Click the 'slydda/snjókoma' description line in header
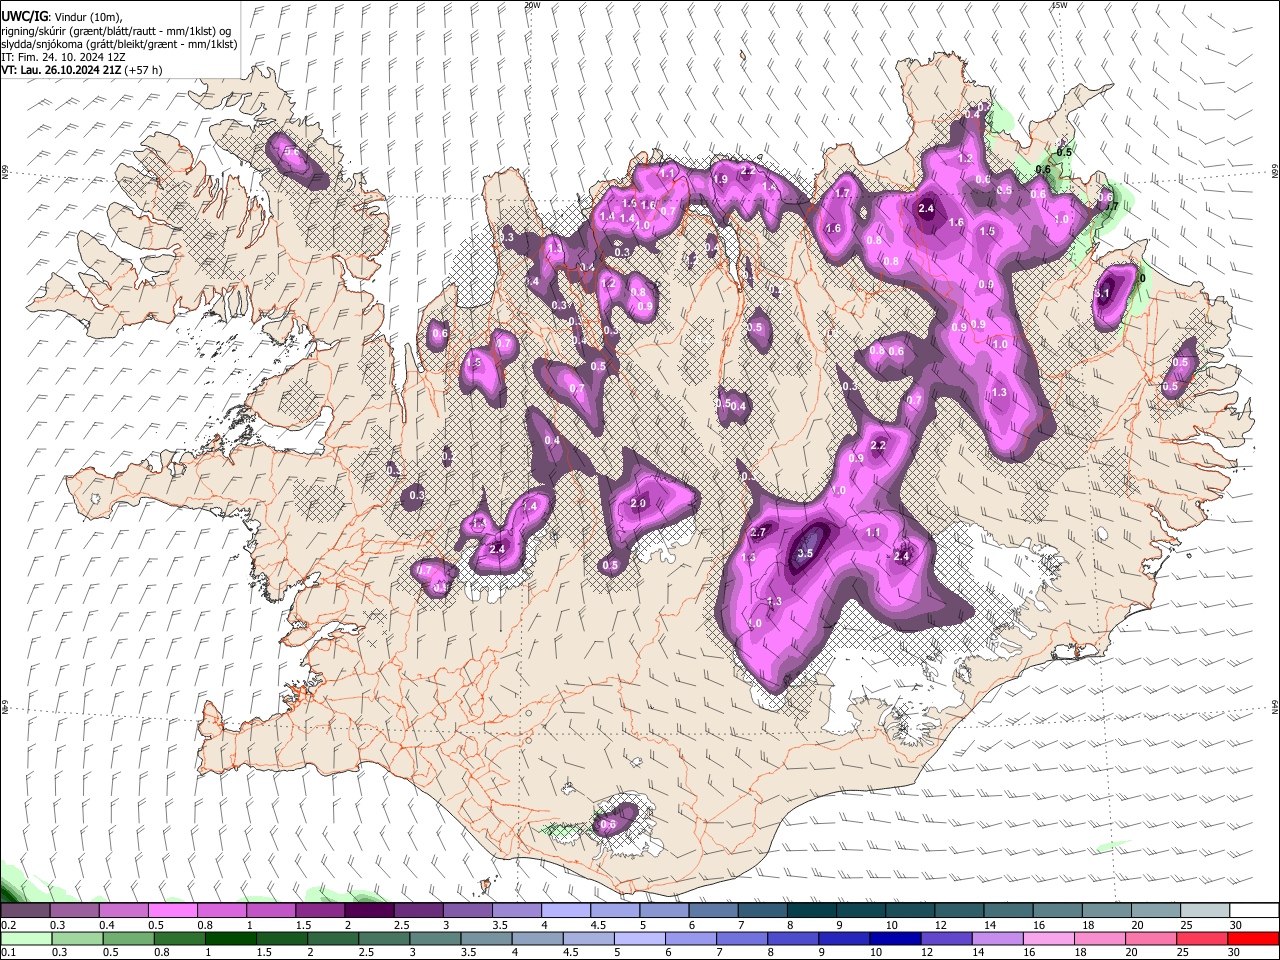The width and height of the screenshot is (1280, 960). (x=119, y=44)
